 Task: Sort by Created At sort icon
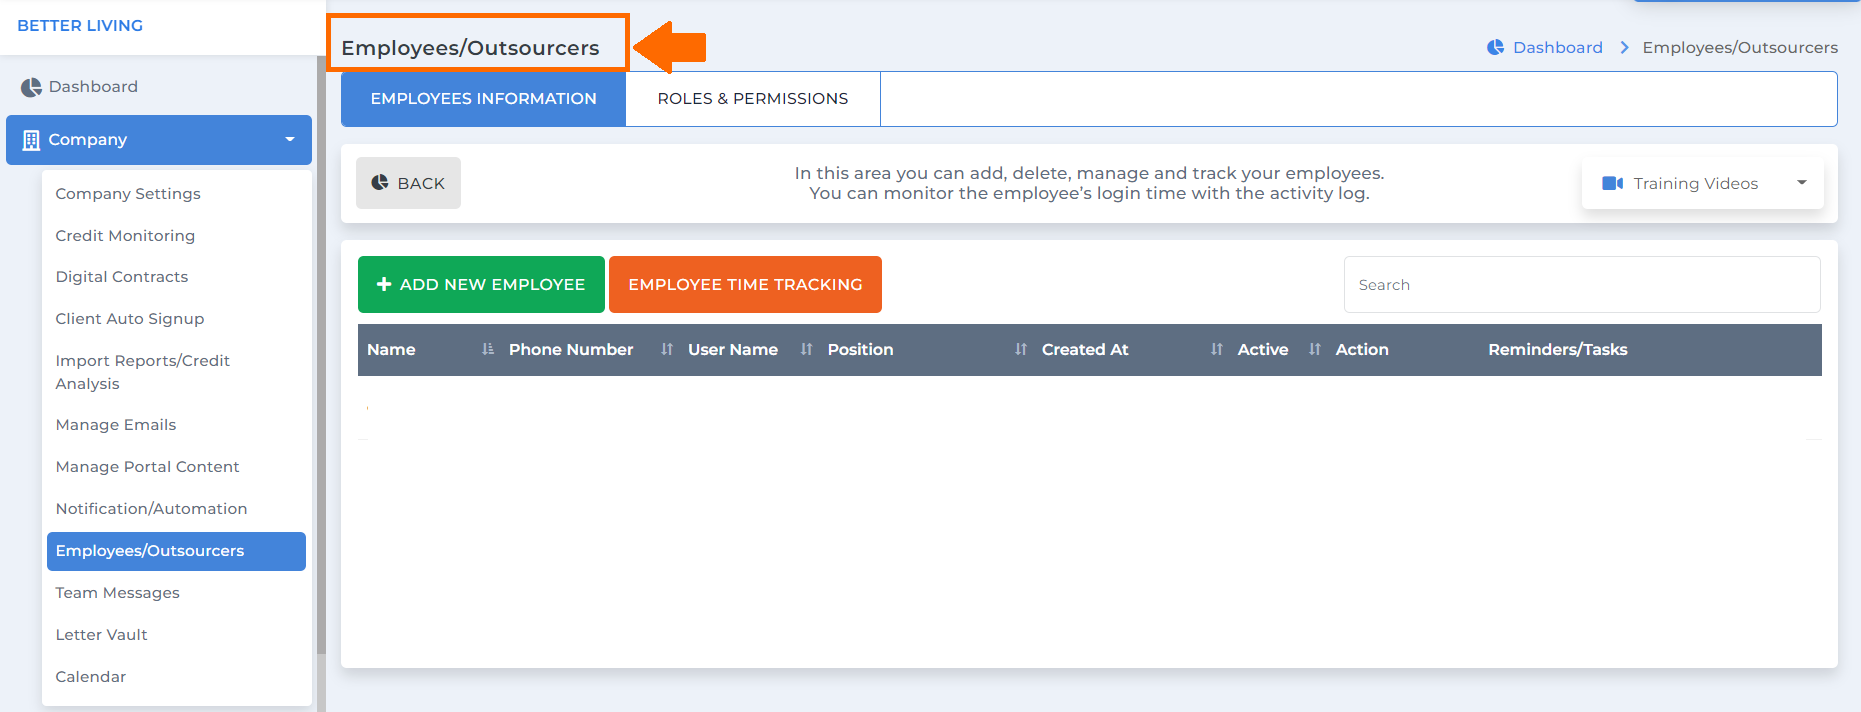pyautogui.click(x=1216, y=349)
